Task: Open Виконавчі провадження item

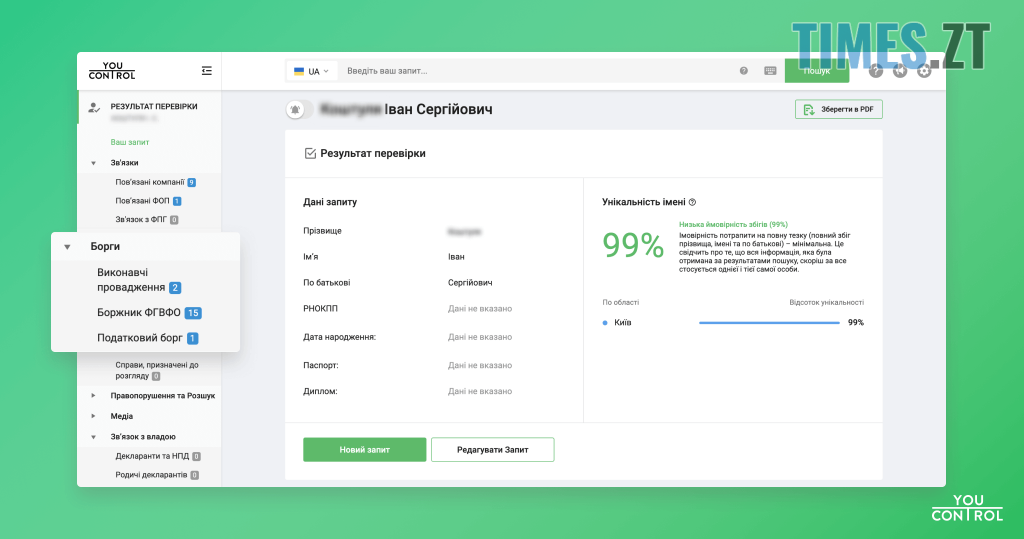Action: [x=137, y=280]
